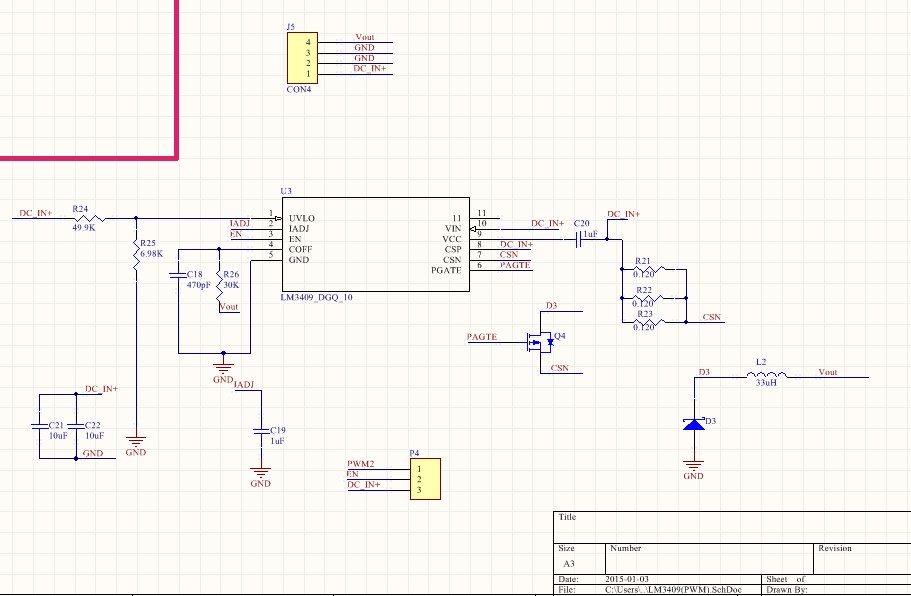
Task: Select the CSN net label right of R23
Action: (712, 317)
